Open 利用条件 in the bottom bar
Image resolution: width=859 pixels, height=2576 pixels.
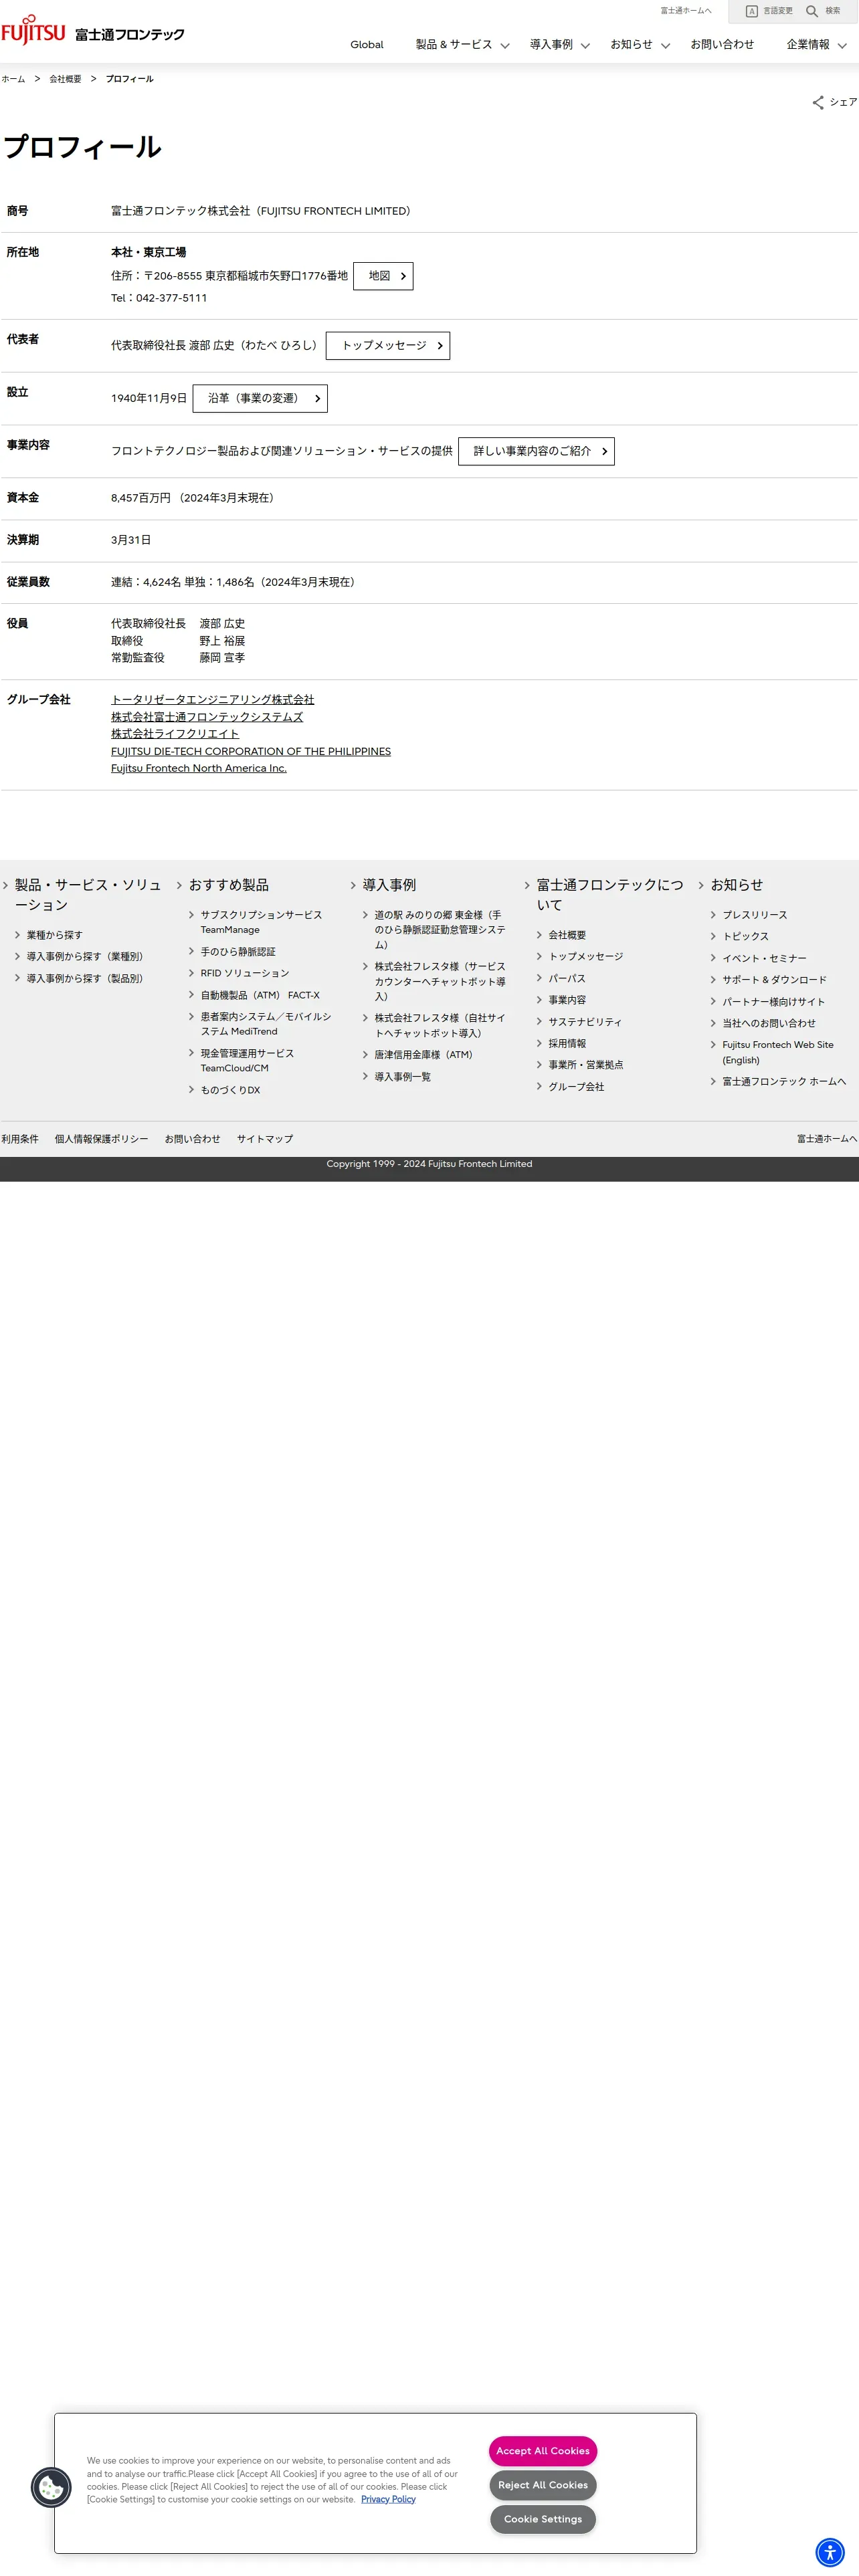click(x=20, y=1139)
